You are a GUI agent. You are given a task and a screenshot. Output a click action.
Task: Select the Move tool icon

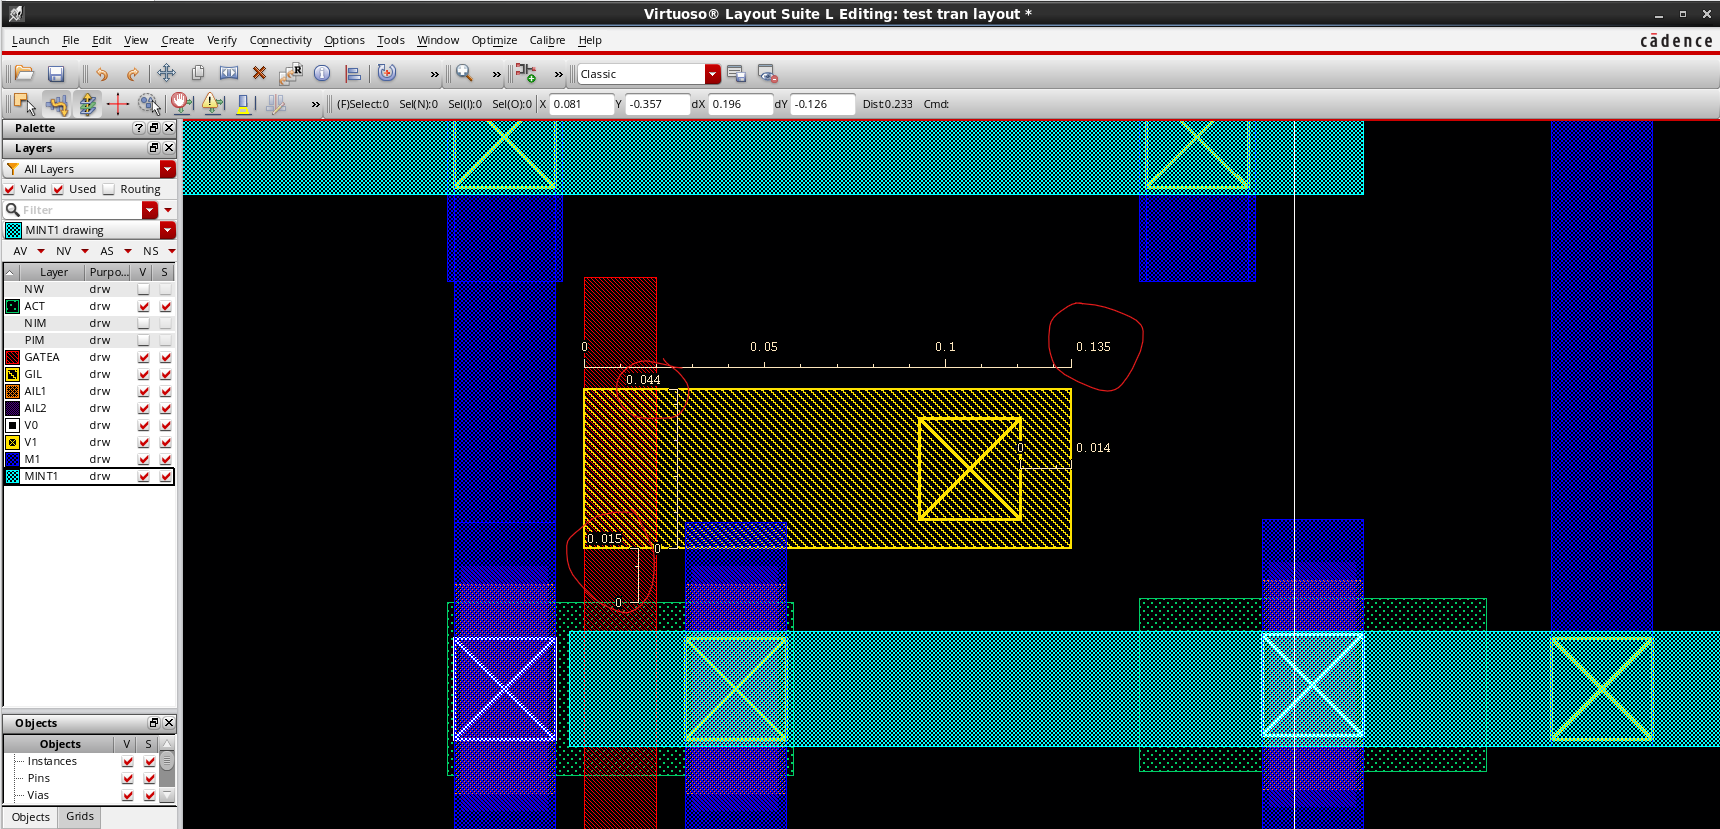(166, 73)
